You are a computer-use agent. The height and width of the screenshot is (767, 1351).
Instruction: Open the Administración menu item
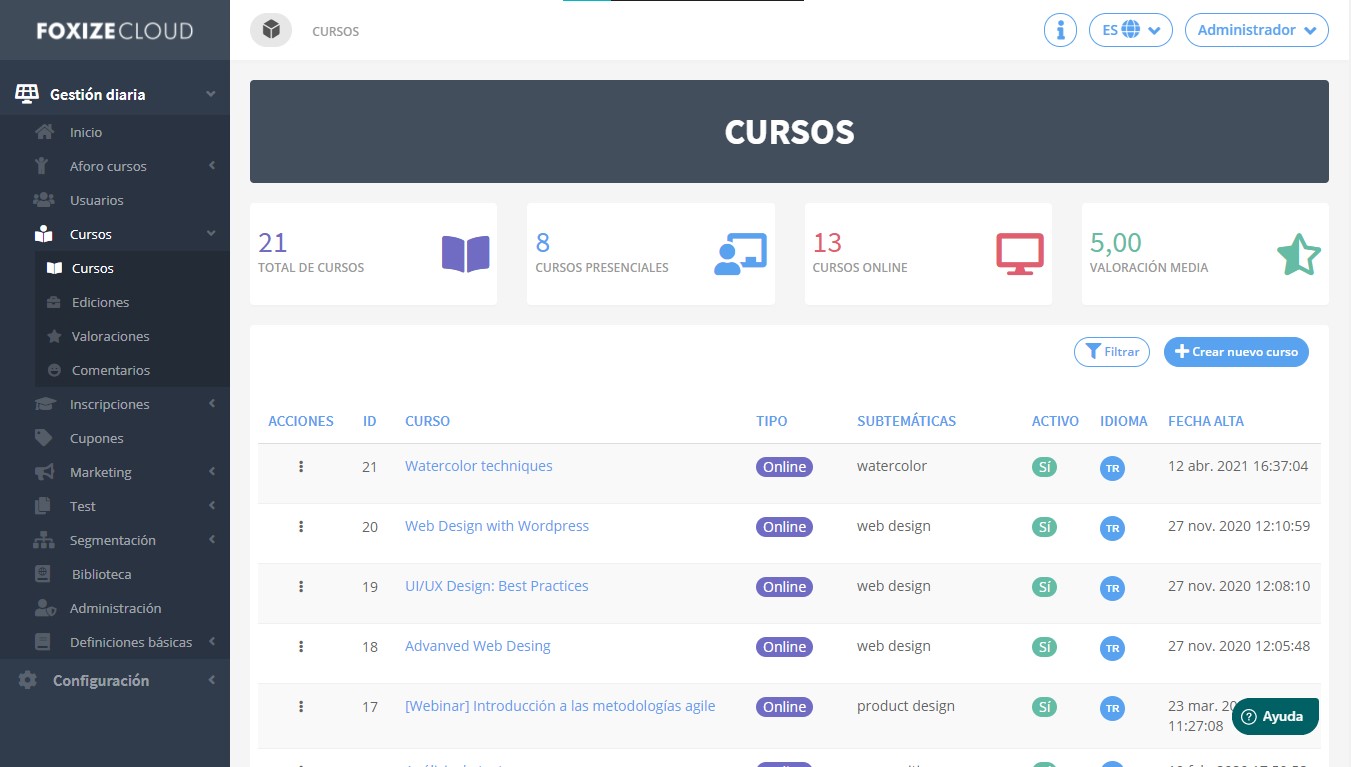point(113,608)
